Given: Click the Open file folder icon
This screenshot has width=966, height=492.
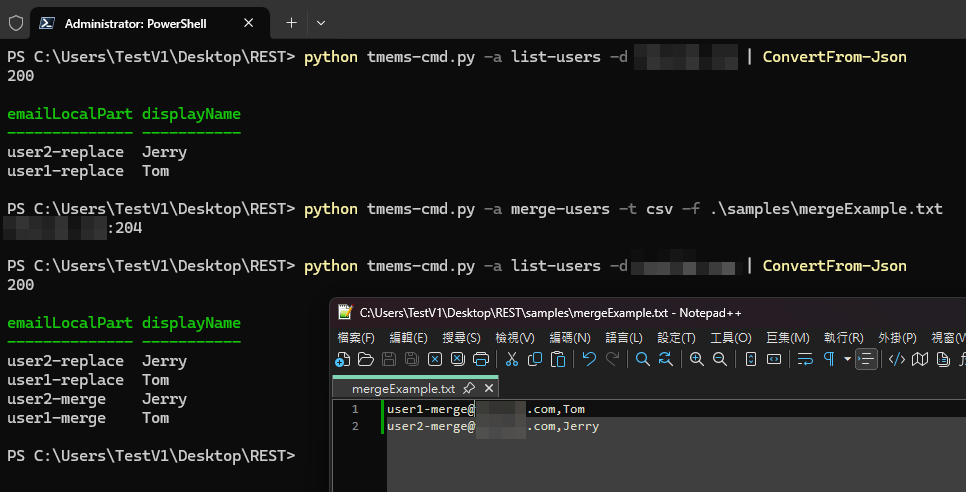Looking at the screenshot, I should point(365,360).
